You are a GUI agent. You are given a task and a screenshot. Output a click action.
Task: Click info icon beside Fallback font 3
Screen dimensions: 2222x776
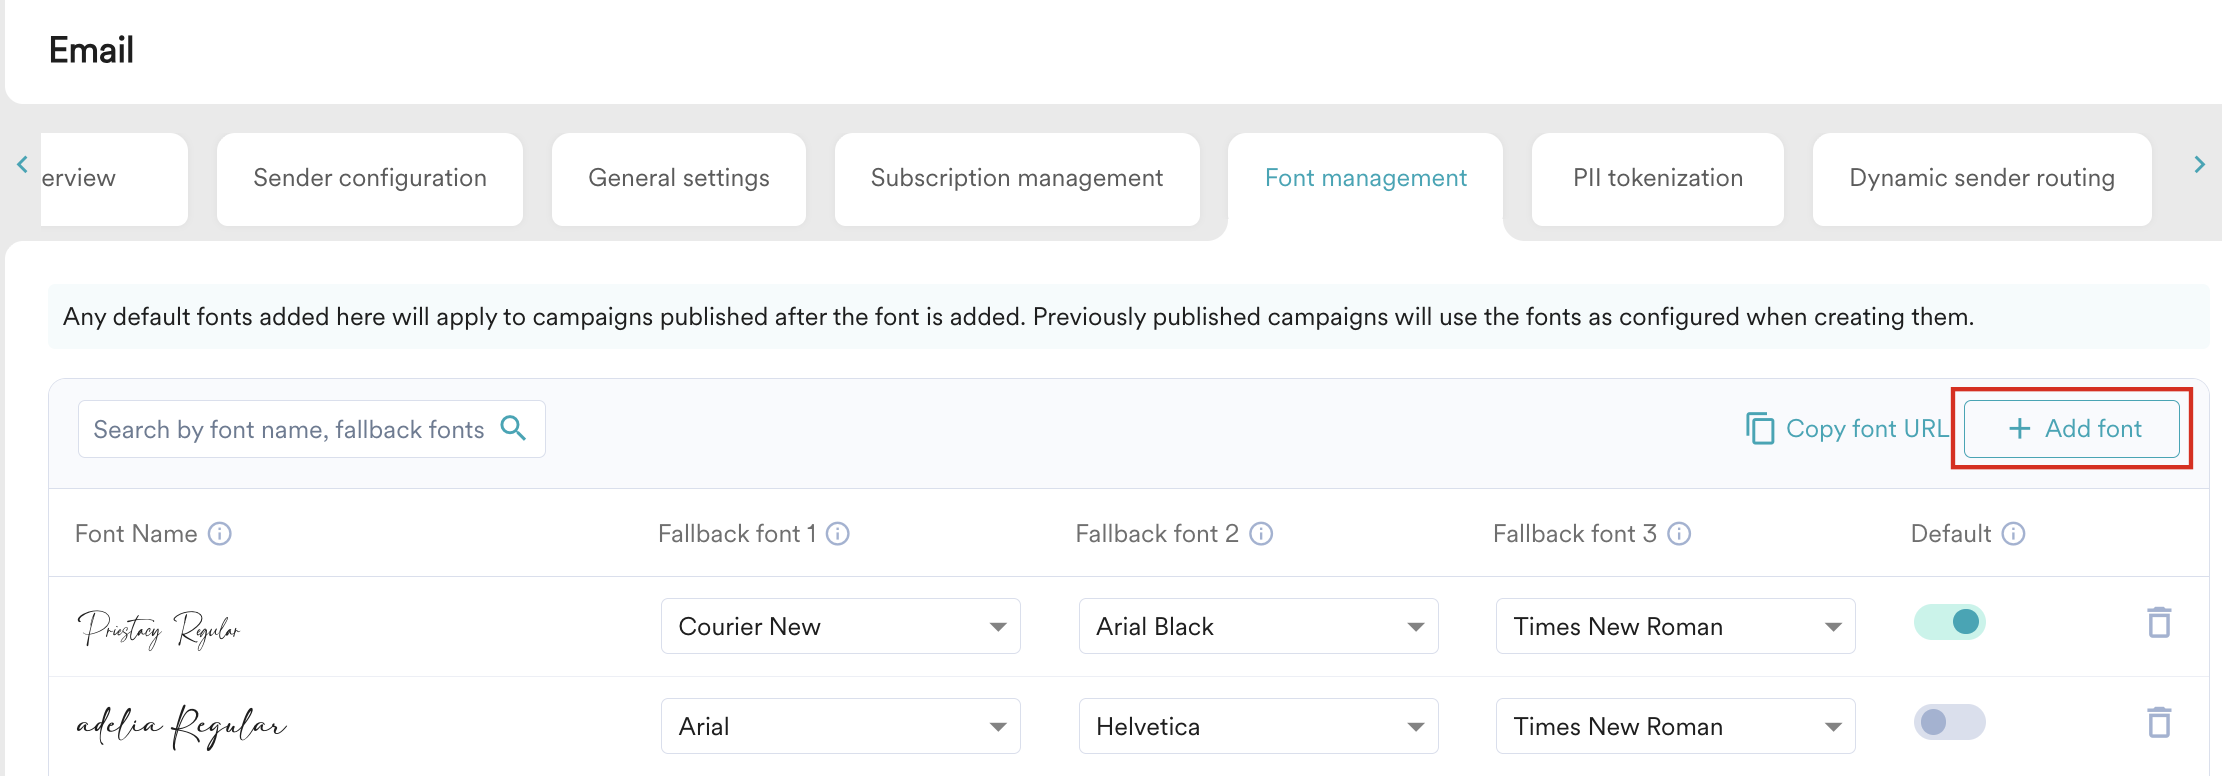[x=1679, y=534]
